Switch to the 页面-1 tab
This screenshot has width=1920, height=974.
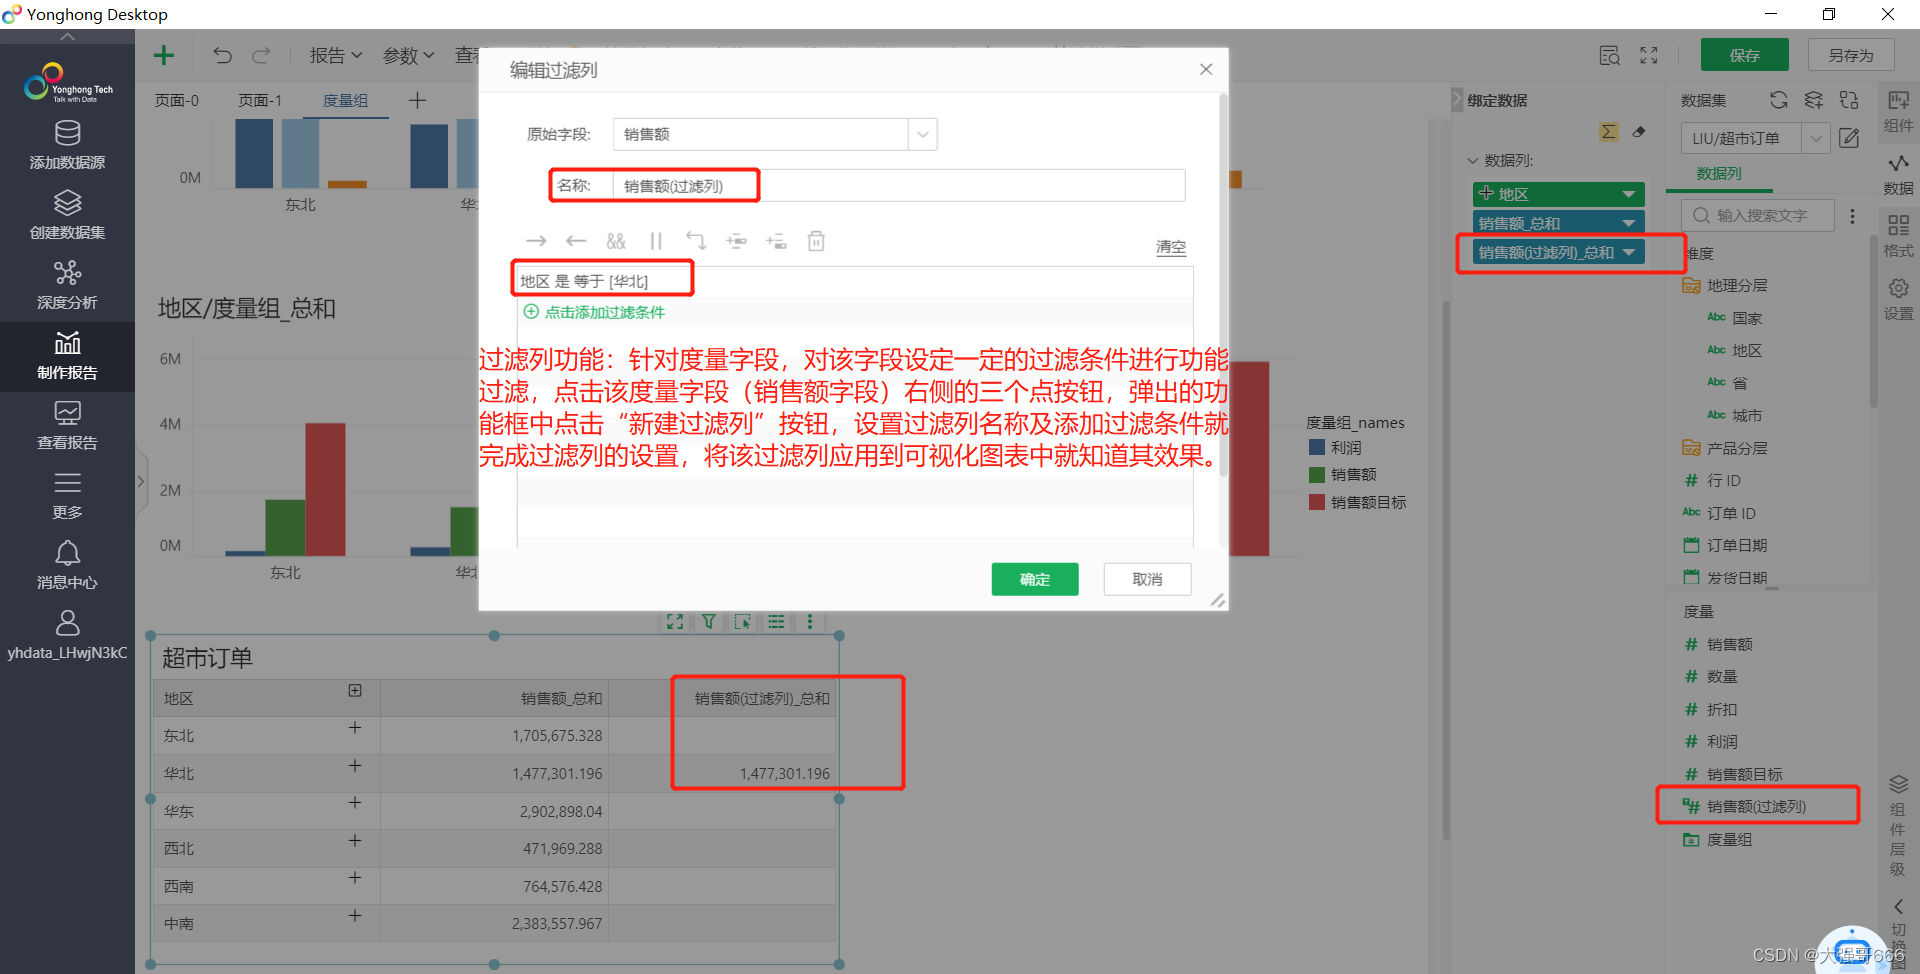click(x=260, y=100)
